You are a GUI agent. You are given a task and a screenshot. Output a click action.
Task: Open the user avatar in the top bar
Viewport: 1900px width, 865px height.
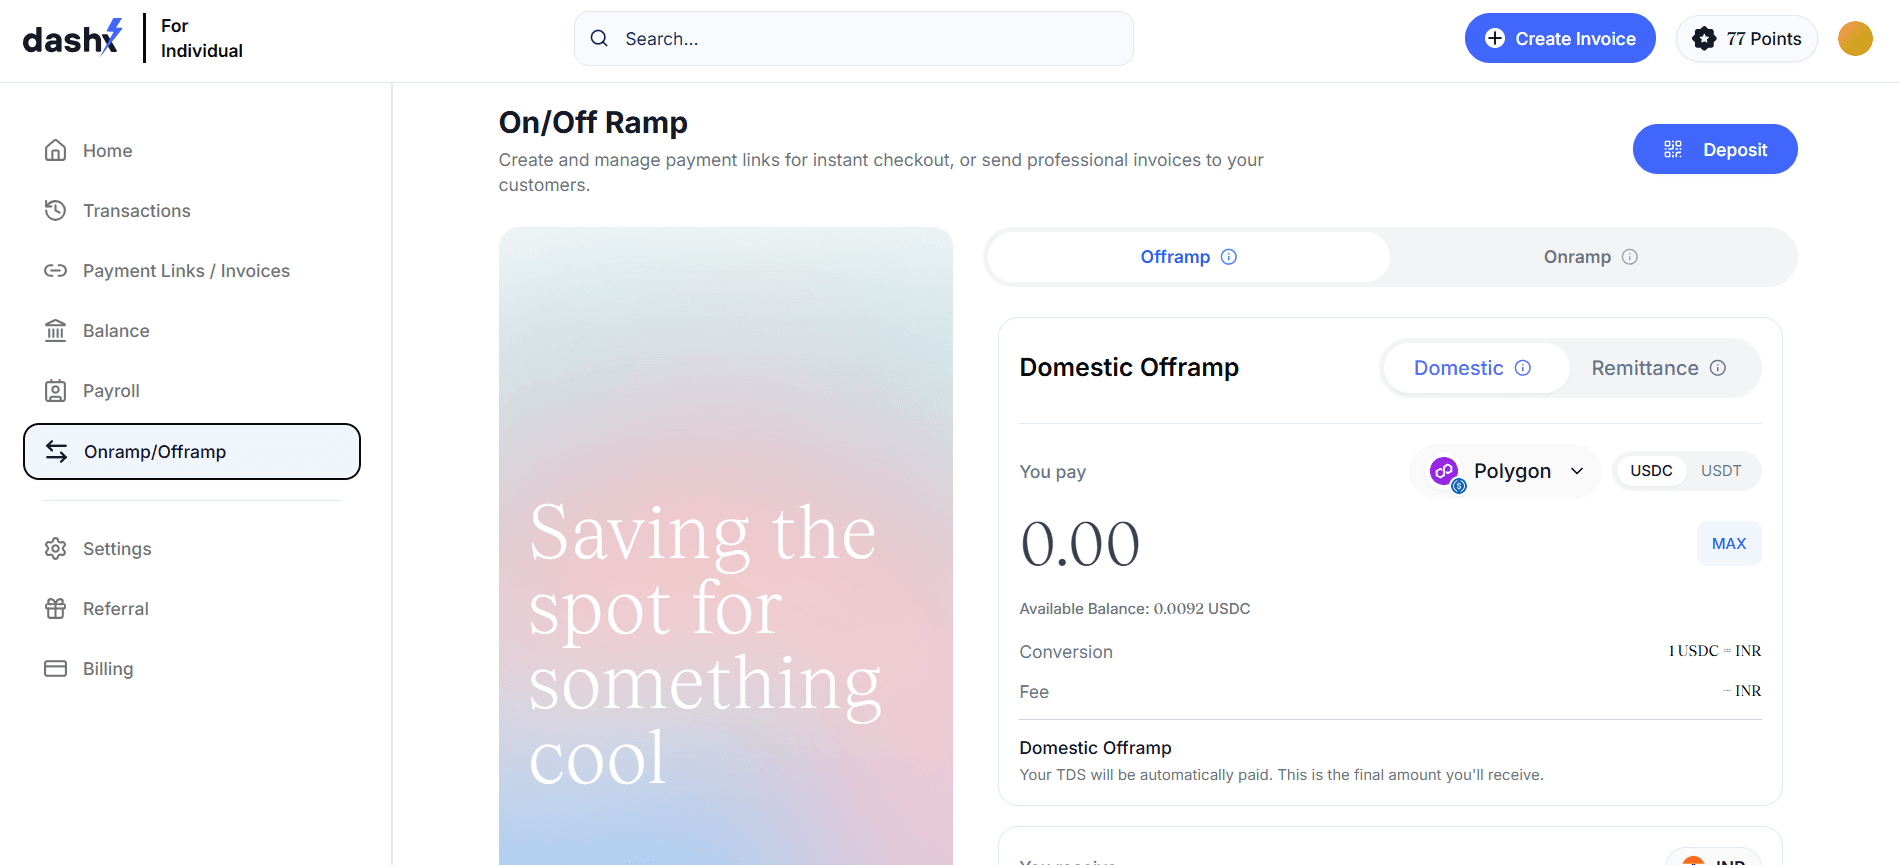click(x=1855, y=39)
